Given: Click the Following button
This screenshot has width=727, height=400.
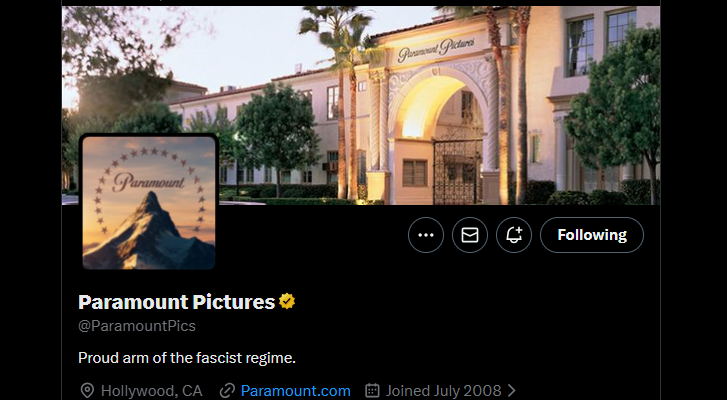Looking at the screenshot, I should pyautogui.click(x=592, y=235).
